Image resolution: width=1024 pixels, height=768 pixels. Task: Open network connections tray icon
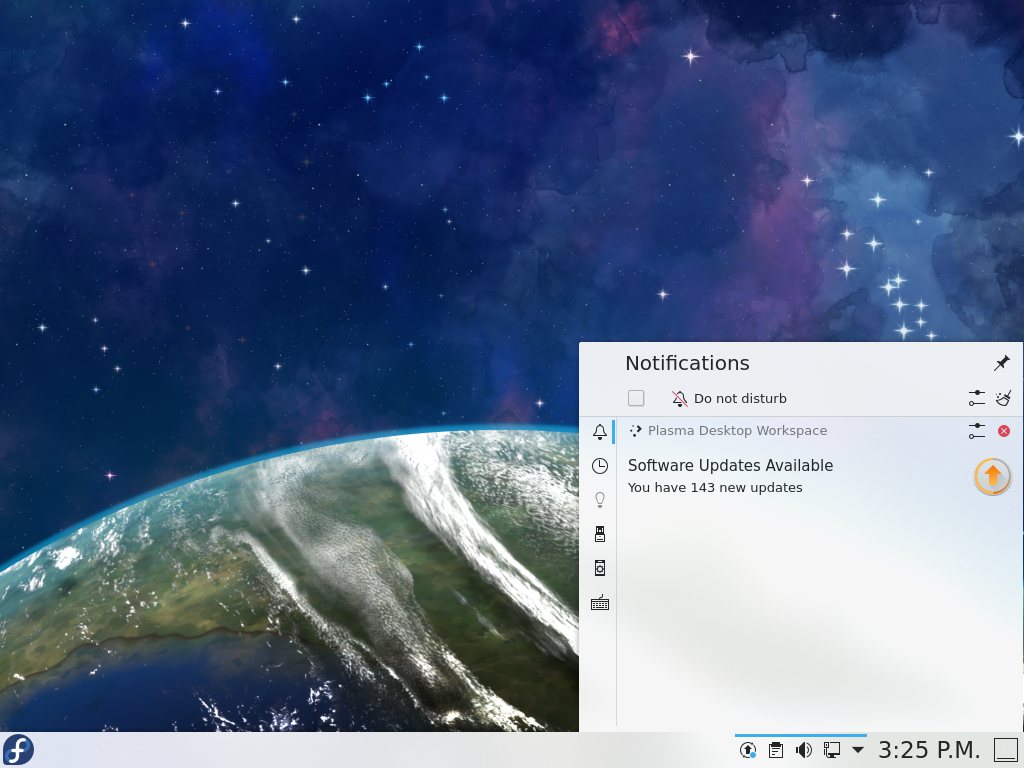[x=831, y=750]
